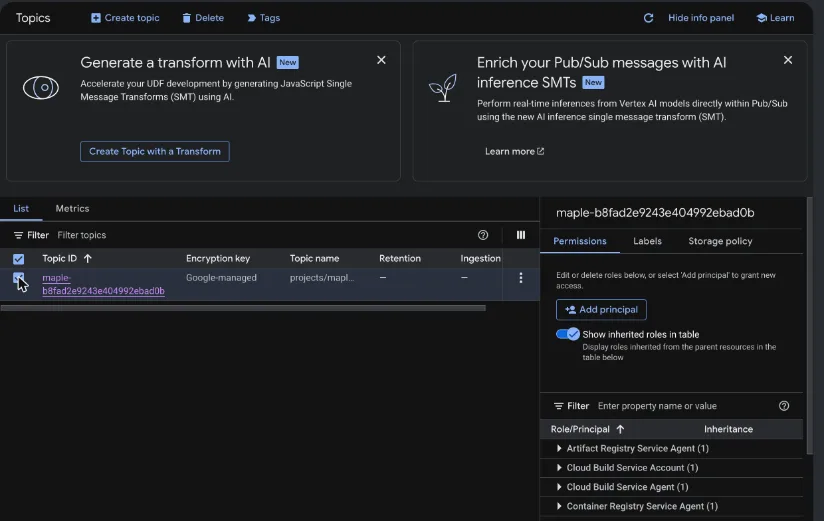Viewport: 824px width, 521px height.
Task: Expand Cloud Build Service Account role
Action: click(559, 468)
